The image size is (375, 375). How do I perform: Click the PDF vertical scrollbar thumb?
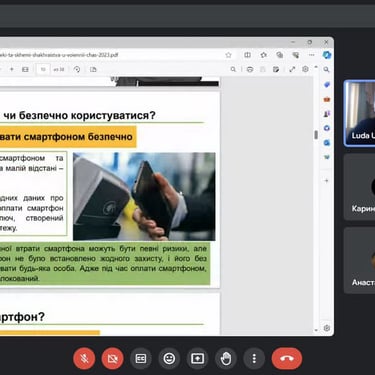click(316, 135)
